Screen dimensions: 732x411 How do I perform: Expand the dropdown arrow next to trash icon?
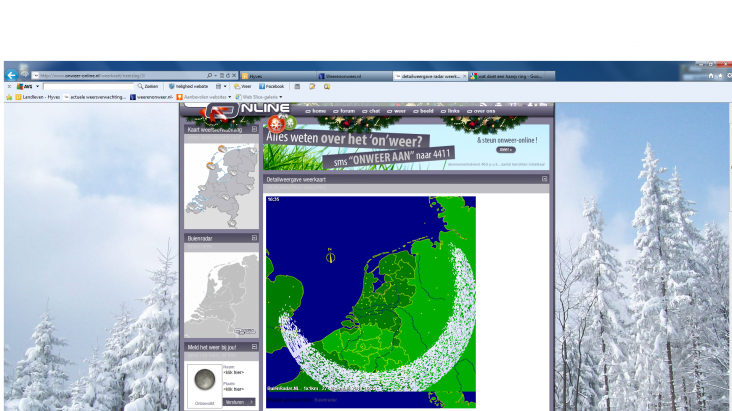pyautogui.click(x=225, y=86)
